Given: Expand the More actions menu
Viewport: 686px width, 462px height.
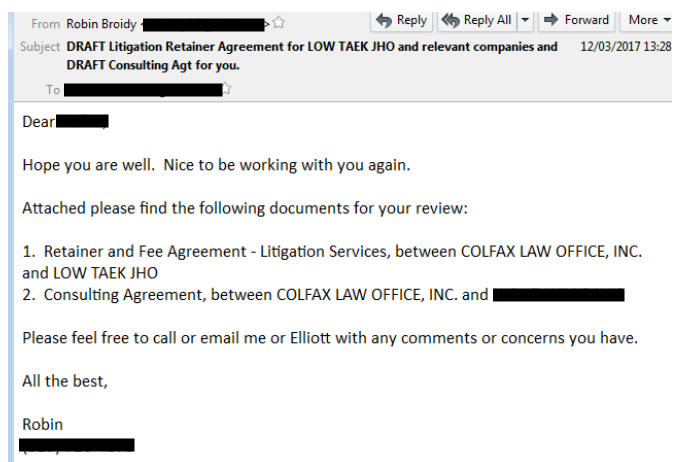Looking at the screenshot, I should click(x=648, y=20).
